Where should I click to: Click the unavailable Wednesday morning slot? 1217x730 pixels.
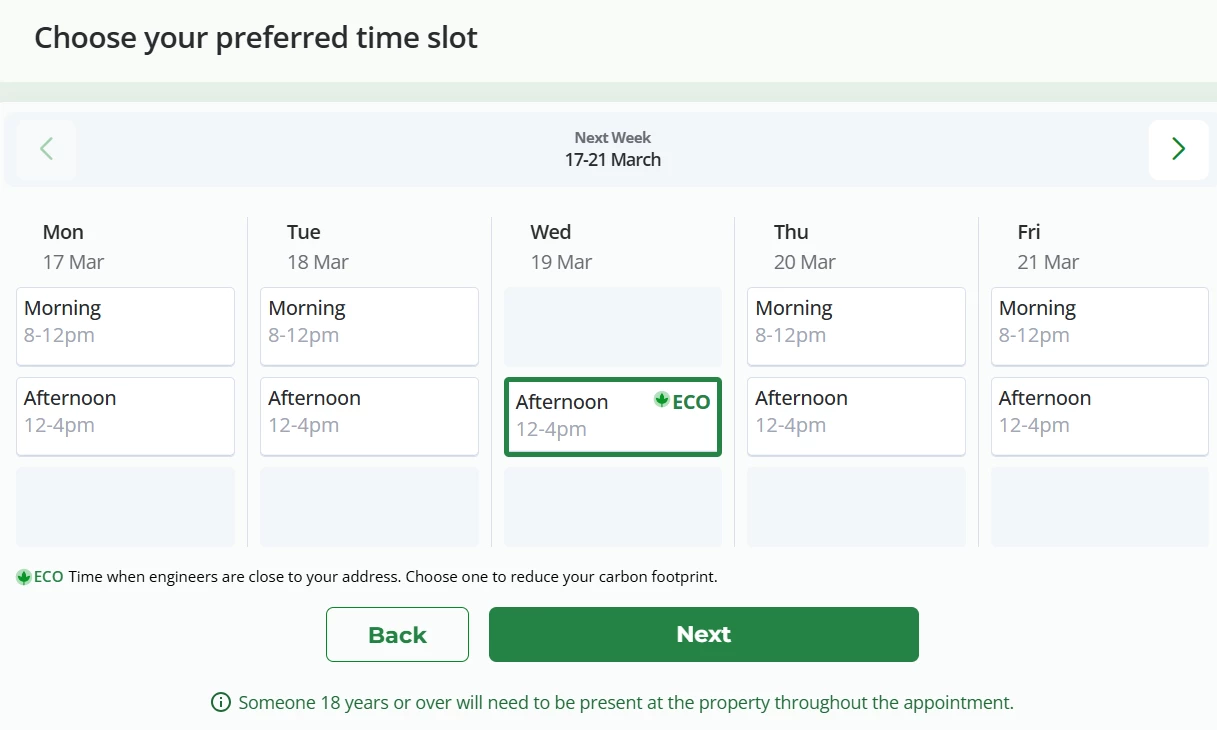pos(612,326)
